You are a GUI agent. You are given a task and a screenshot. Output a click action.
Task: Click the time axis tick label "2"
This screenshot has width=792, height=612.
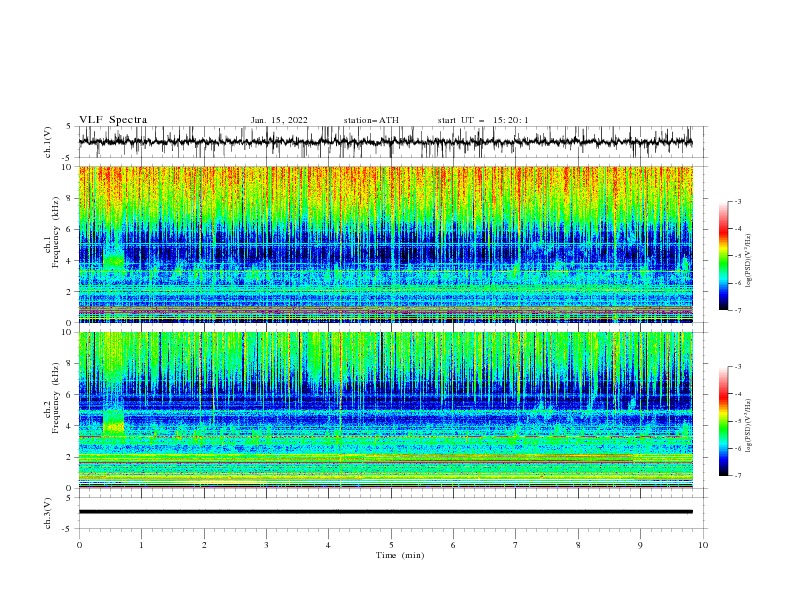pos(204,545)
